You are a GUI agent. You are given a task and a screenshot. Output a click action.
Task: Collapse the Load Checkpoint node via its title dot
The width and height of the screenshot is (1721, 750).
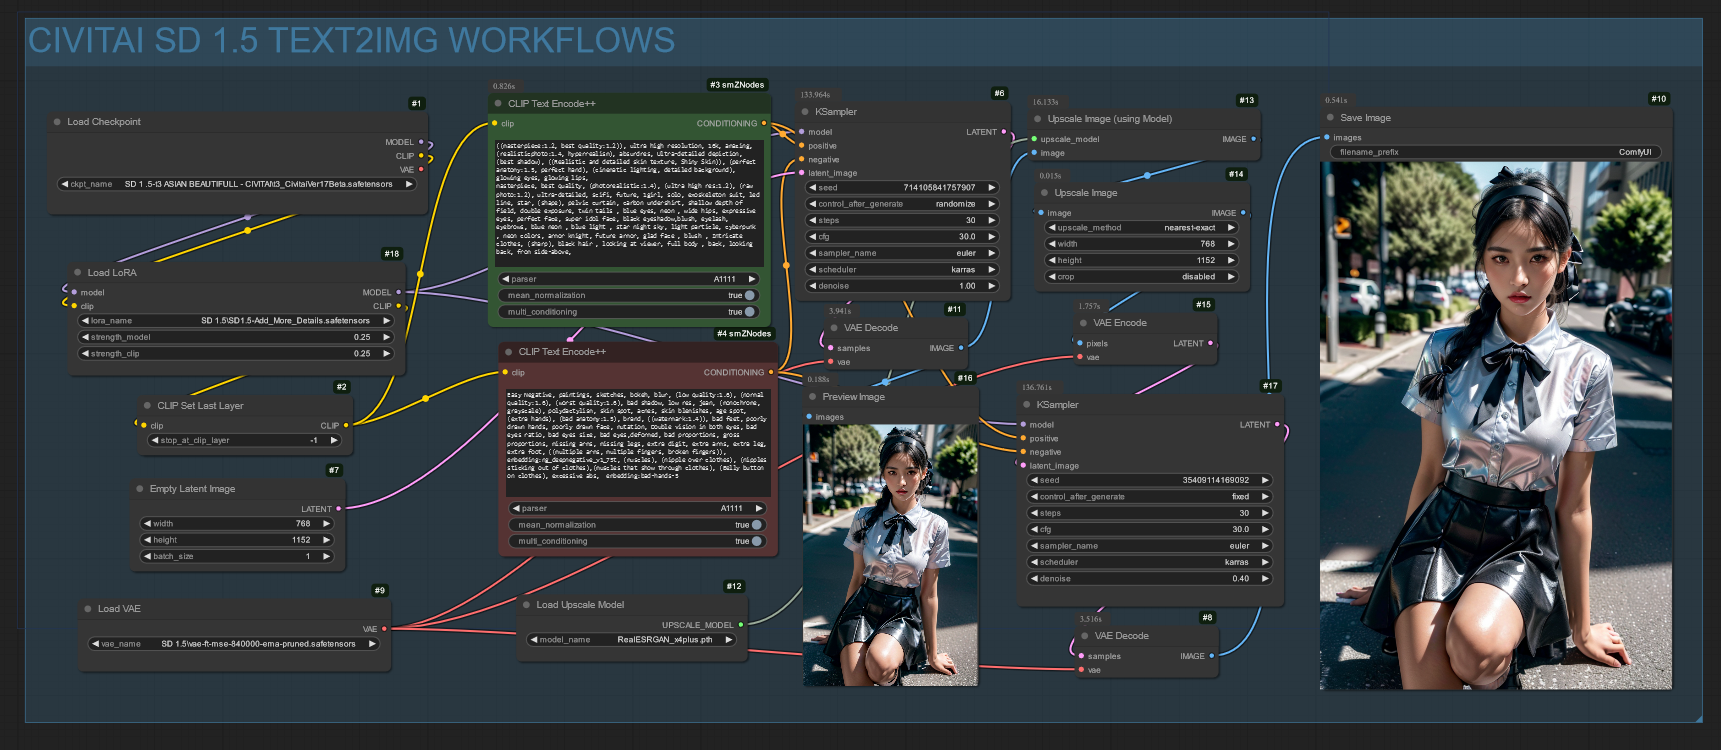coord(57,122)
